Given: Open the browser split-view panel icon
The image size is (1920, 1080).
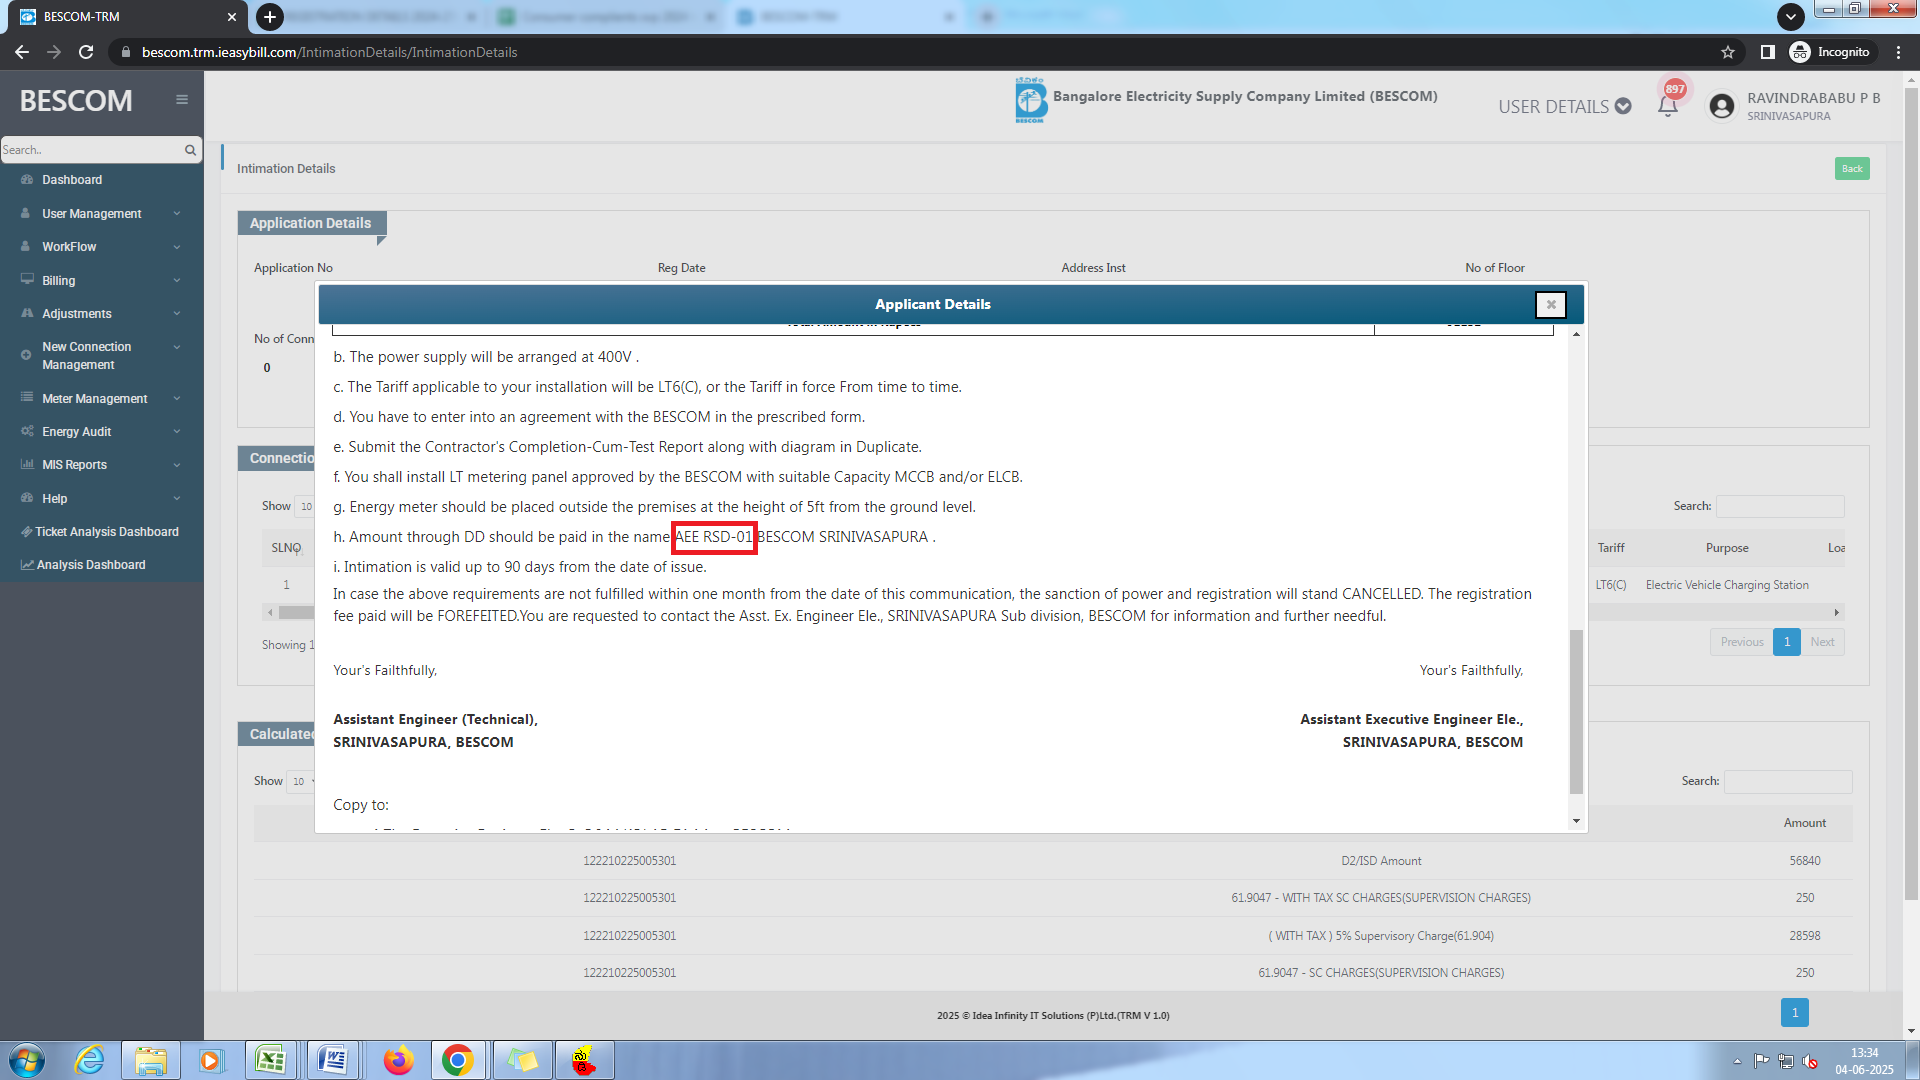Looking at the screenshot, I should coord(1767,52).
